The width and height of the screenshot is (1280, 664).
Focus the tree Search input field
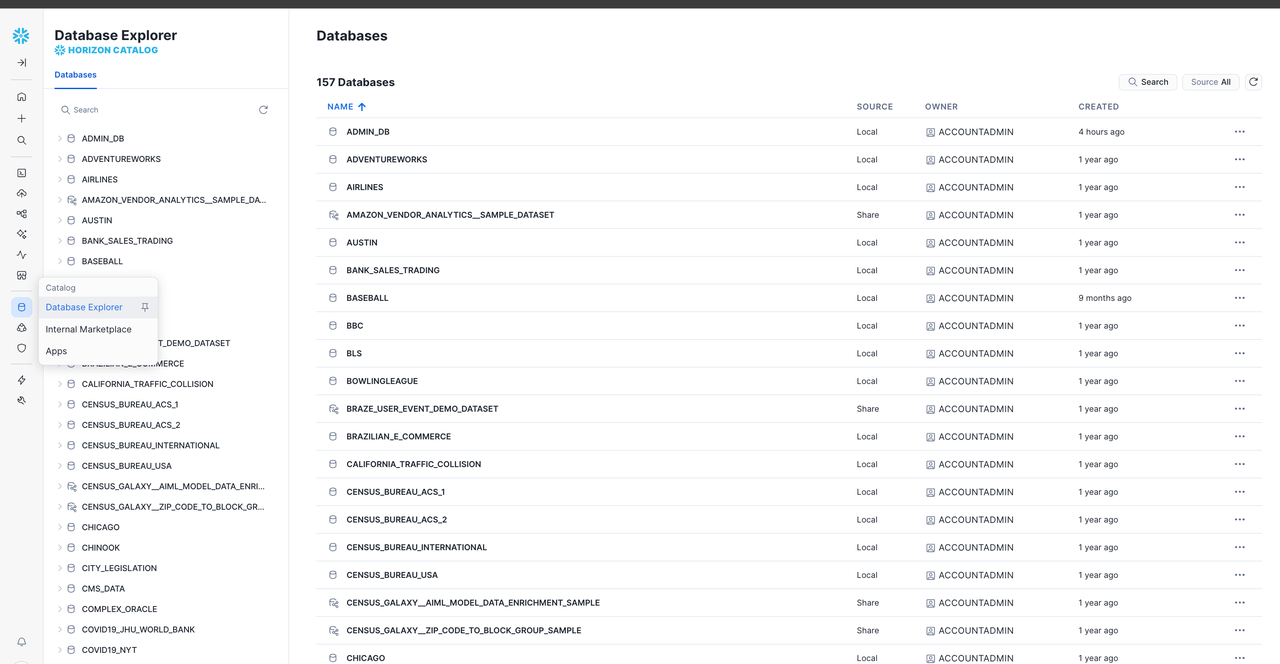155,110
